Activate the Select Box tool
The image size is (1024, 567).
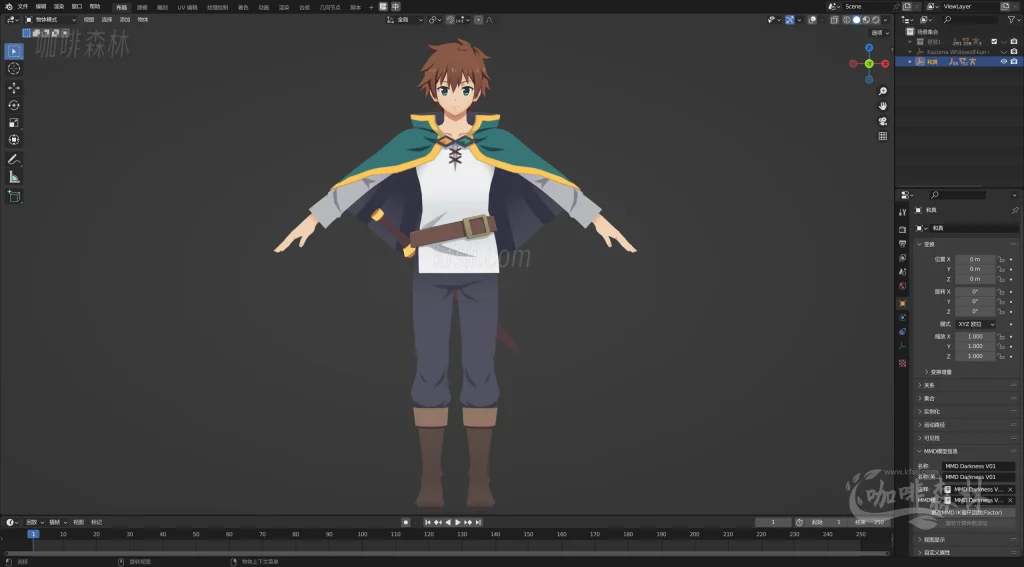pyautogui.click(x=14, y=51)
